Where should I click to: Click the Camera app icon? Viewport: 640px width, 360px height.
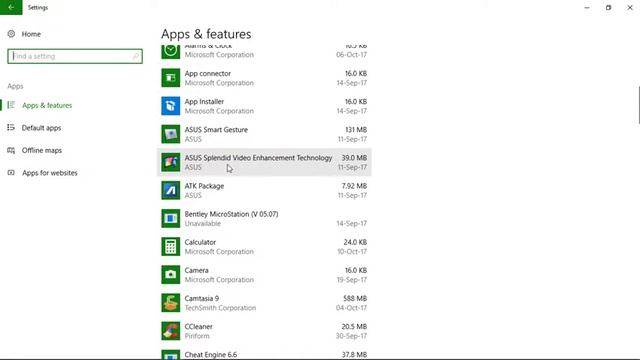[171, 275]
